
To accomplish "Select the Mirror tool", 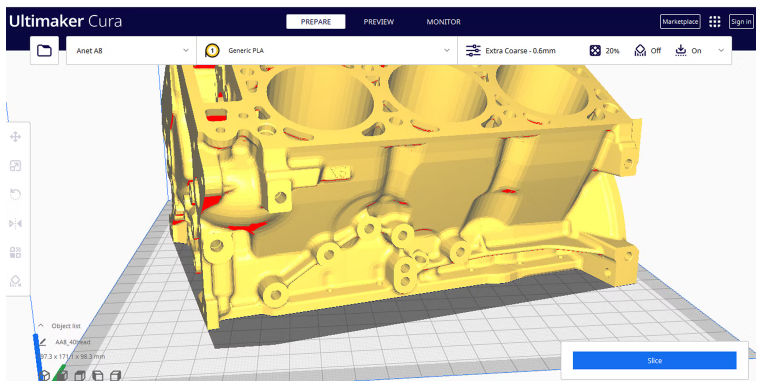I will 16,224.
